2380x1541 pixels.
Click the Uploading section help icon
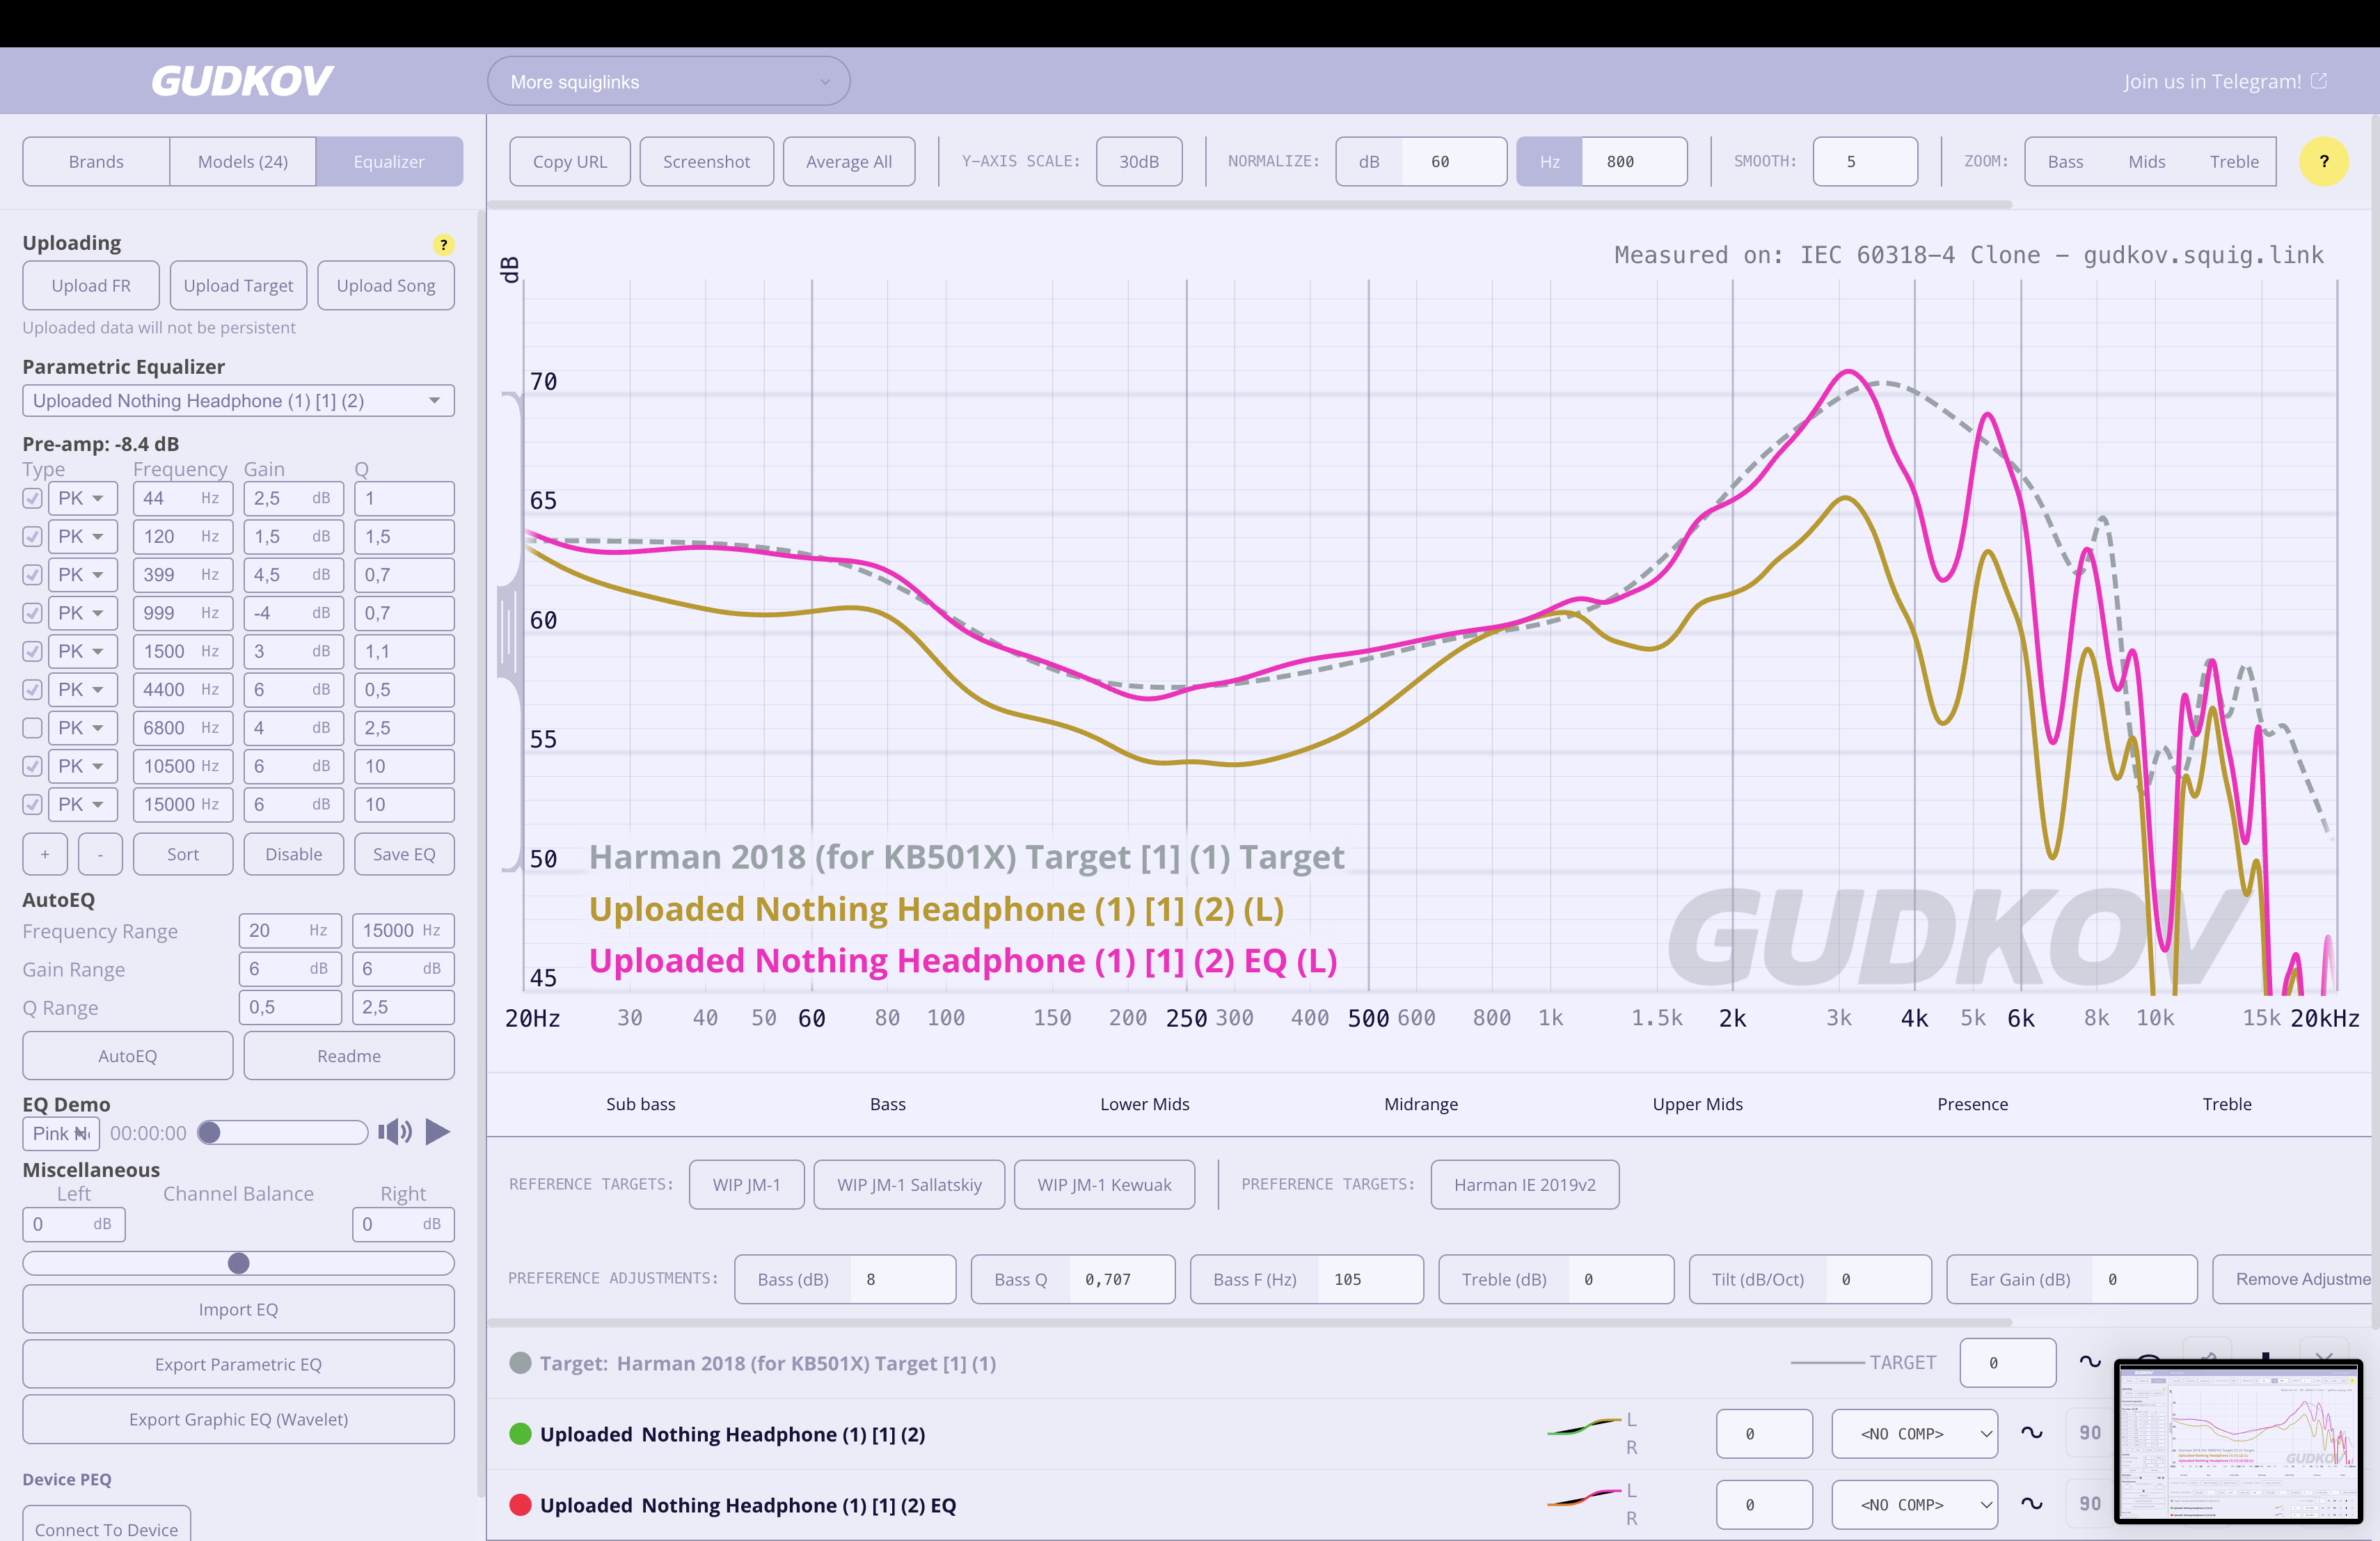click(x=443, y=244)
